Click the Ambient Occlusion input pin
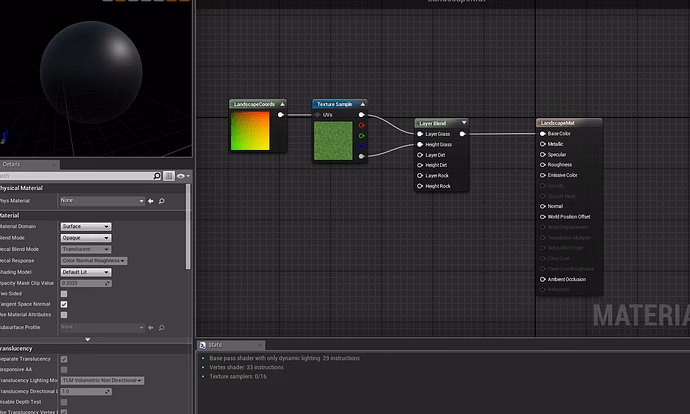This screenshot has width=690, height=414. 543,279
